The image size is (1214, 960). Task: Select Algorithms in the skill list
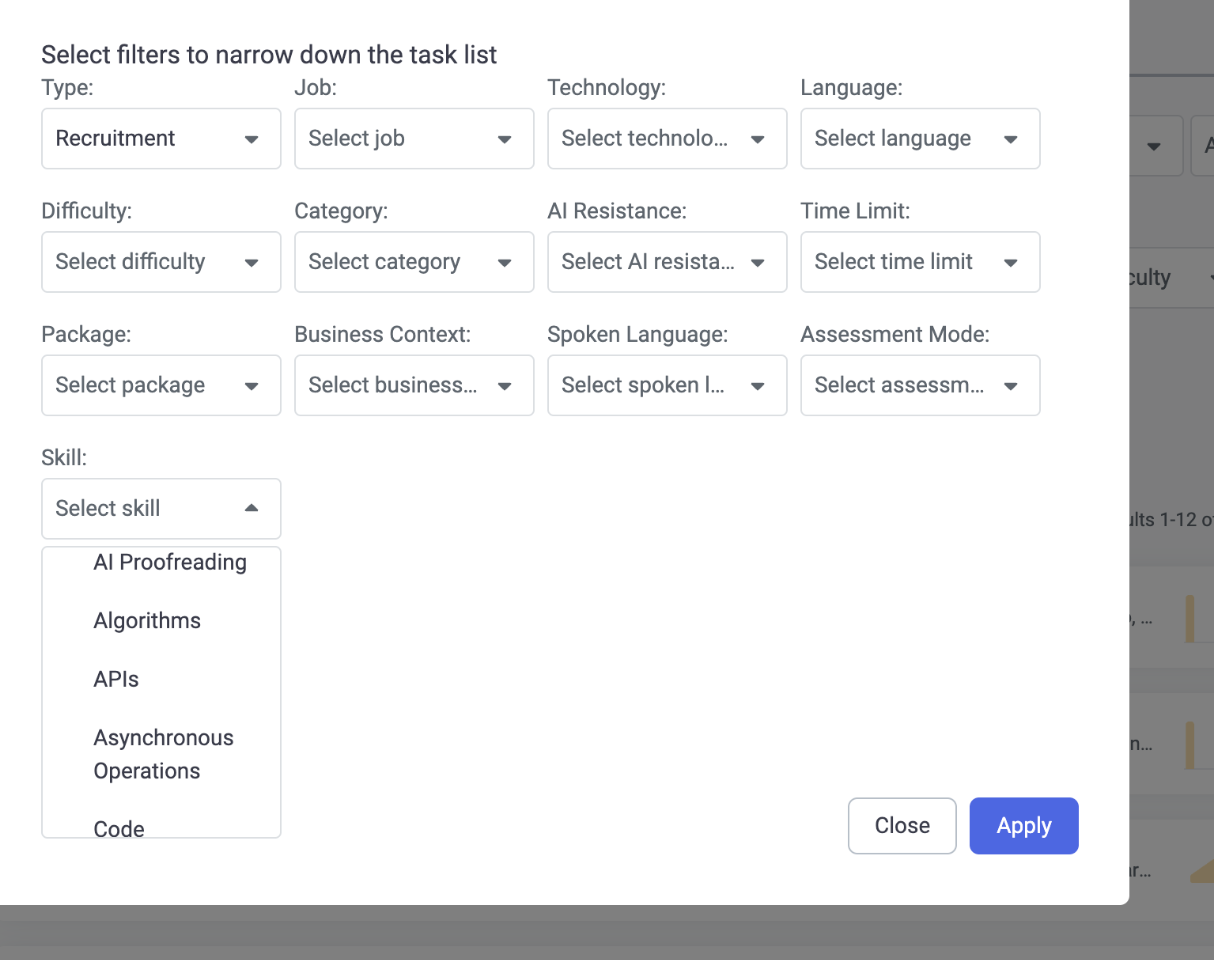[147, 621]
